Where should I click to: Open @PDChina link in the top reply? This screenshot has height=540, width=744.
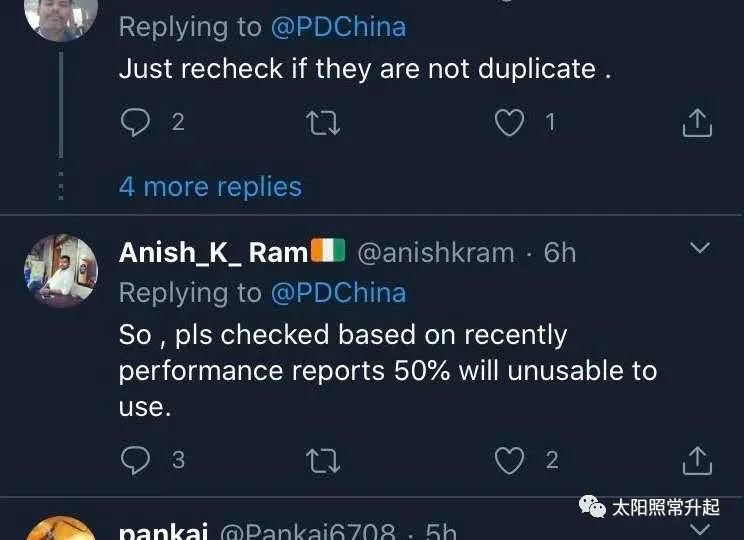pyautogui.click(x=338, y=27)
